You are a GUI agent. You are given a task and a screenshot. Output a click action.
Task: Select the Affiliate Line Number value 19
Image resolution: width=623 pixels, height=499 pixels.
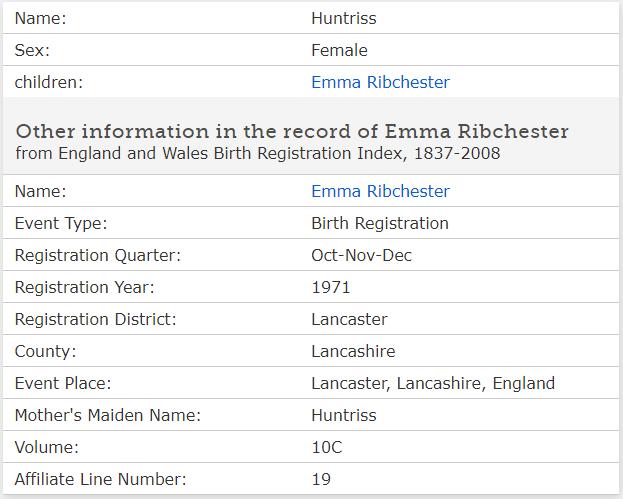point(320,479)
